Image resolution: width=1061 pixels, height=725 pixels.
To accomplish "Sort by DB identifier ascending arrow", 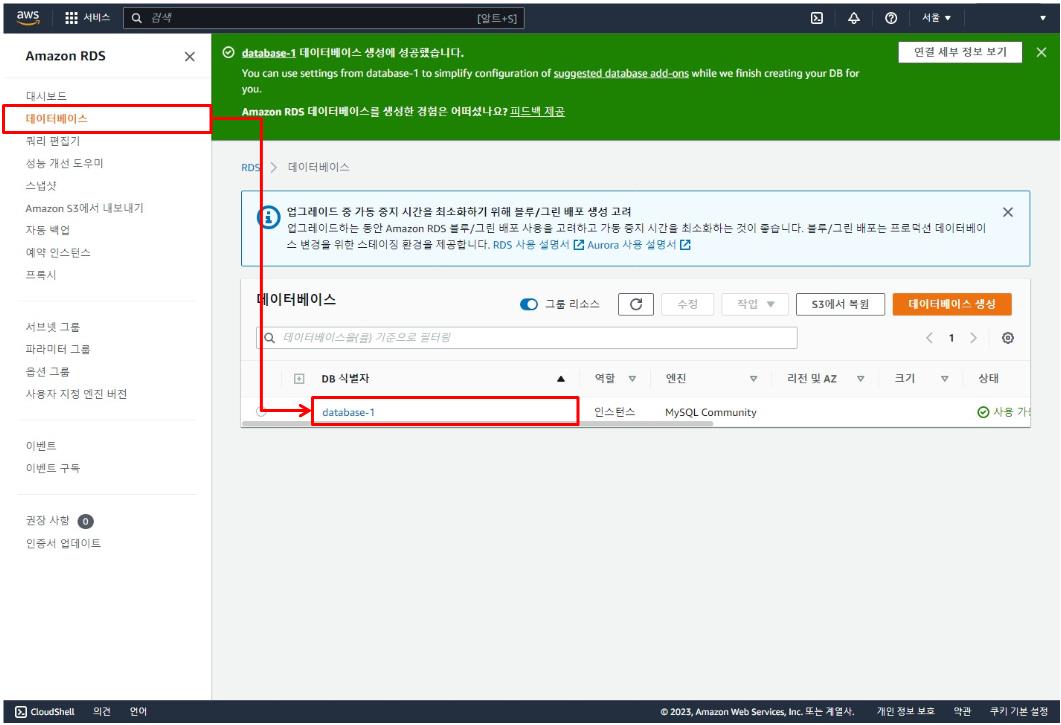I will click(560, 379).
